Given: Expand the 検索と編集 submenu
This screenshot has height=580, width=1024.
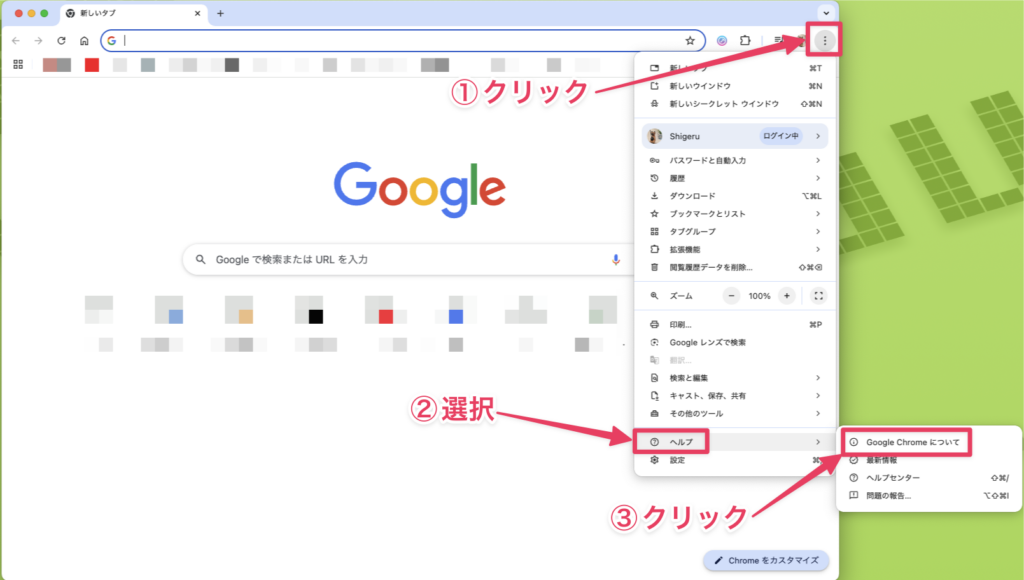Looking at the screenshot, I should [x=735, y=378].
